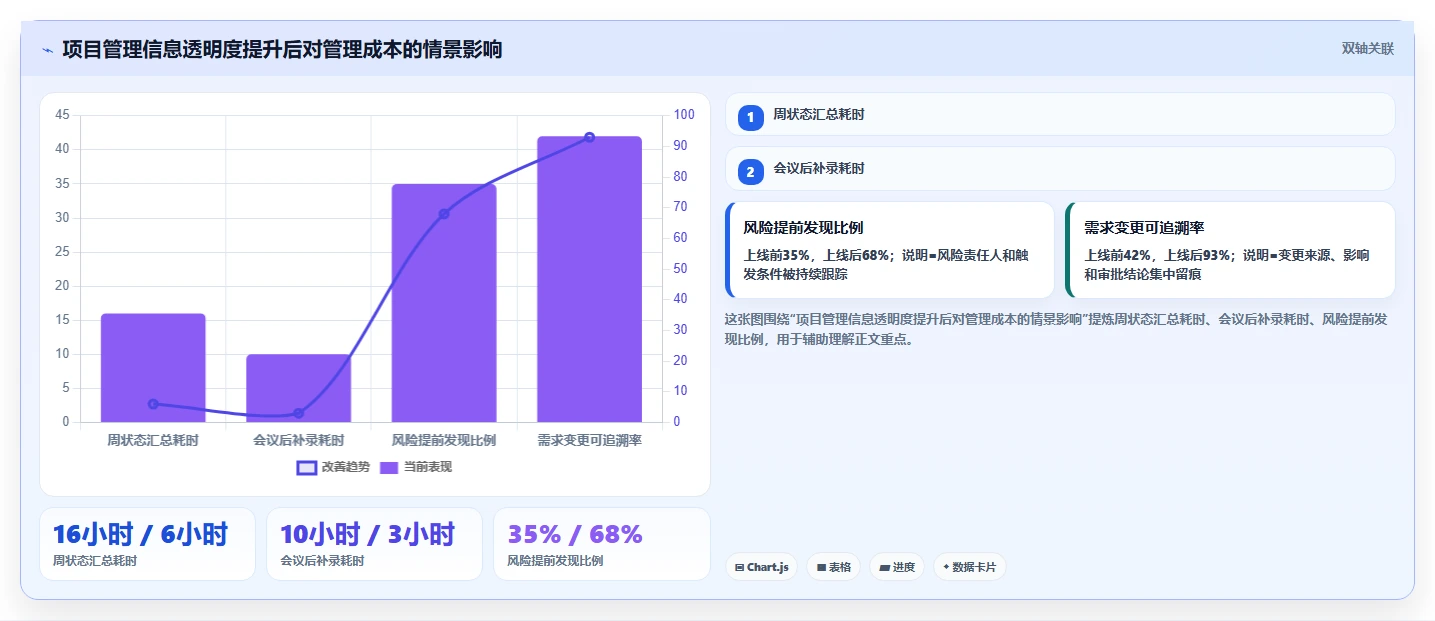The width and height of the screenshot is (1435, 621).
Task: Select the 会议后补录耗时 list row
Action: click(1060, 169)
